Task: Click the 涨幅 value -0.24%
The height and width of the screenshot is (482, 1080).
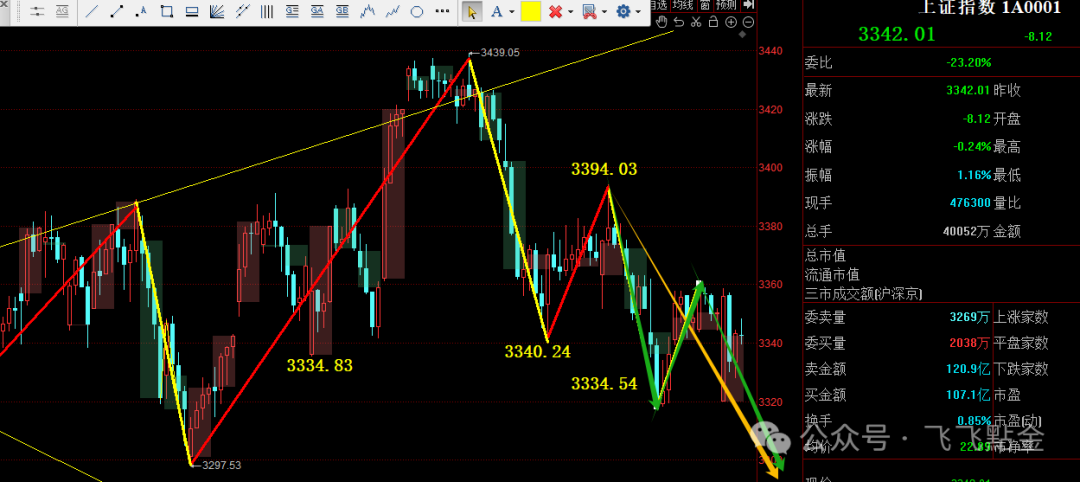Action: 972,147
